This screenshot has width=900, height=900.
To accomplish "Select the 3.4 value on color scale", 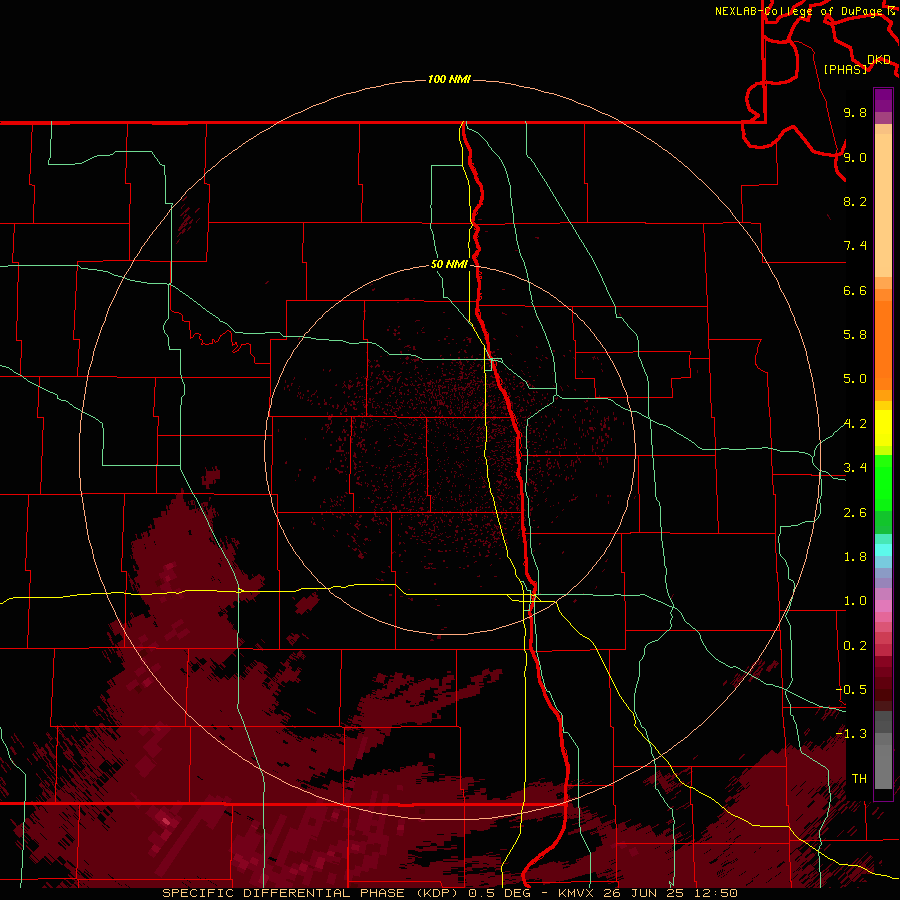I will click(x=855, y=468).
